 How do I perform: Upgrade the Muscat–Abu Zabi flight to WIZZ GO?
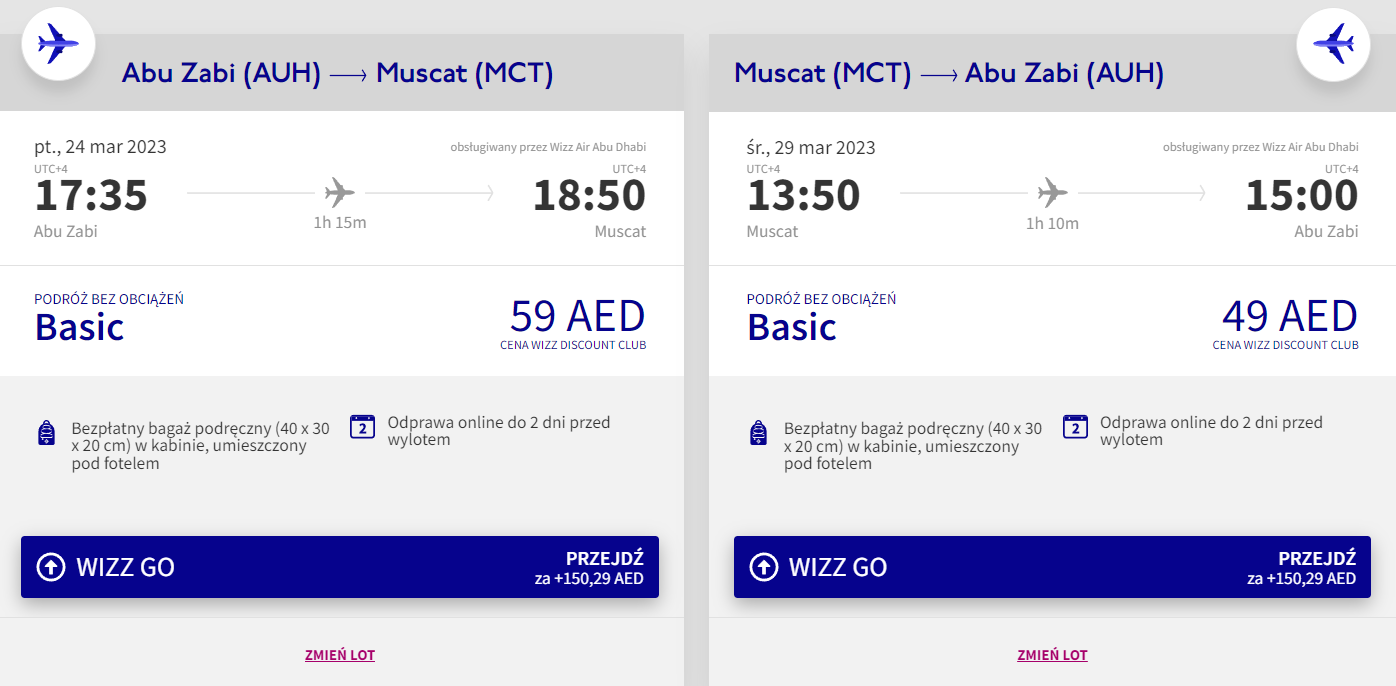(x=1052, y=567)
